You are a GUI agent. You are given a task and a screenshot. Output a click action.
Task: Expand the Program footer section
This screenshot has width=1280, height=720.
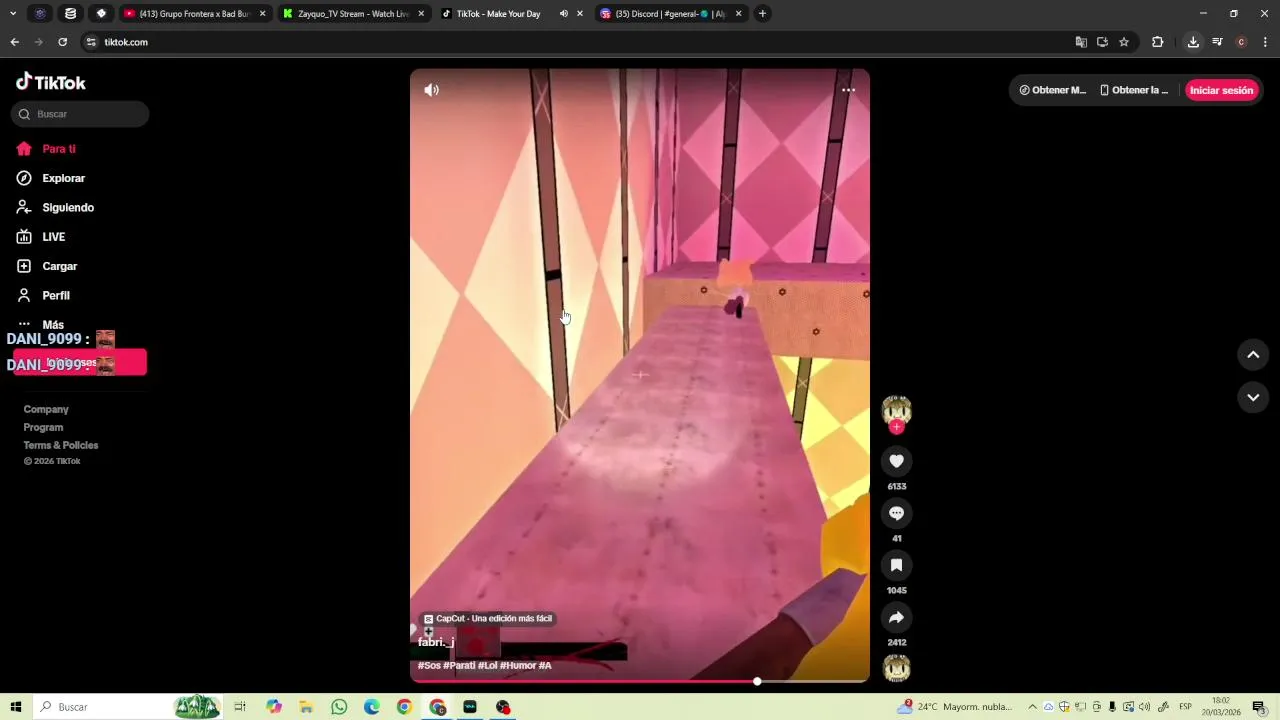coord(43,427)
